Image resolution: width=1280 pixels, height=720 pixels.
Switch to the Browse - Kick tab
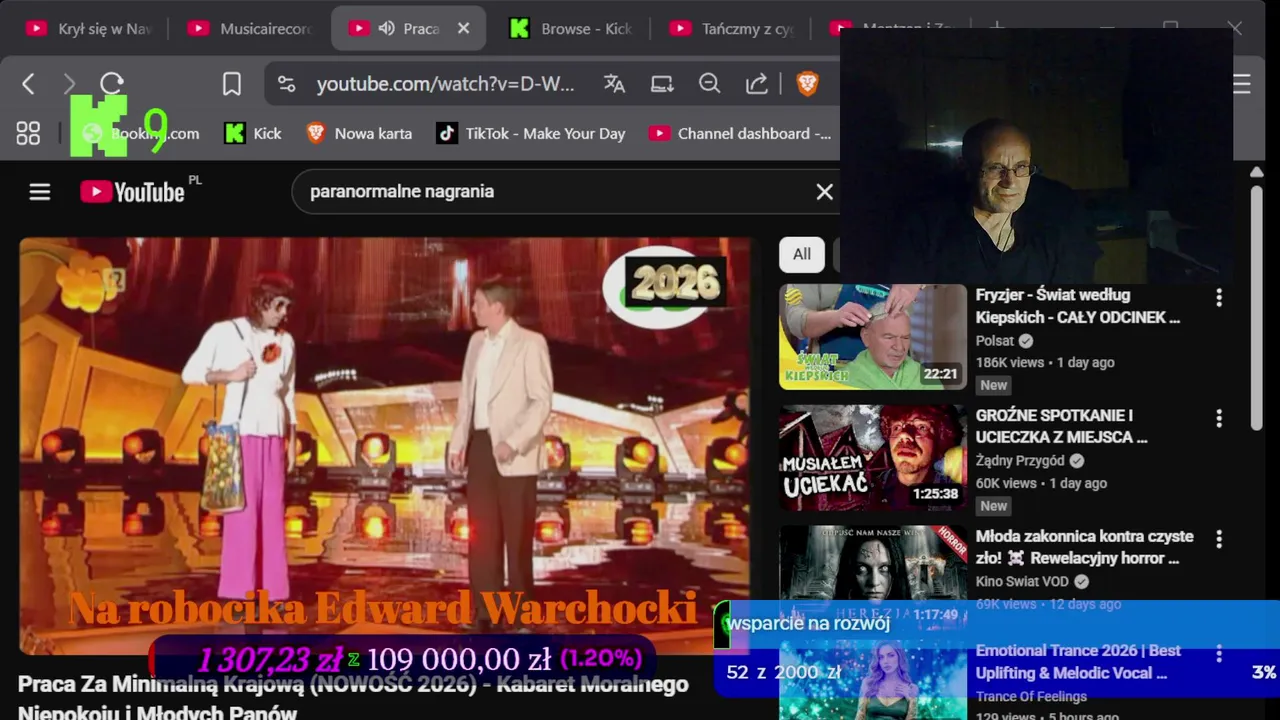(570, 28)
